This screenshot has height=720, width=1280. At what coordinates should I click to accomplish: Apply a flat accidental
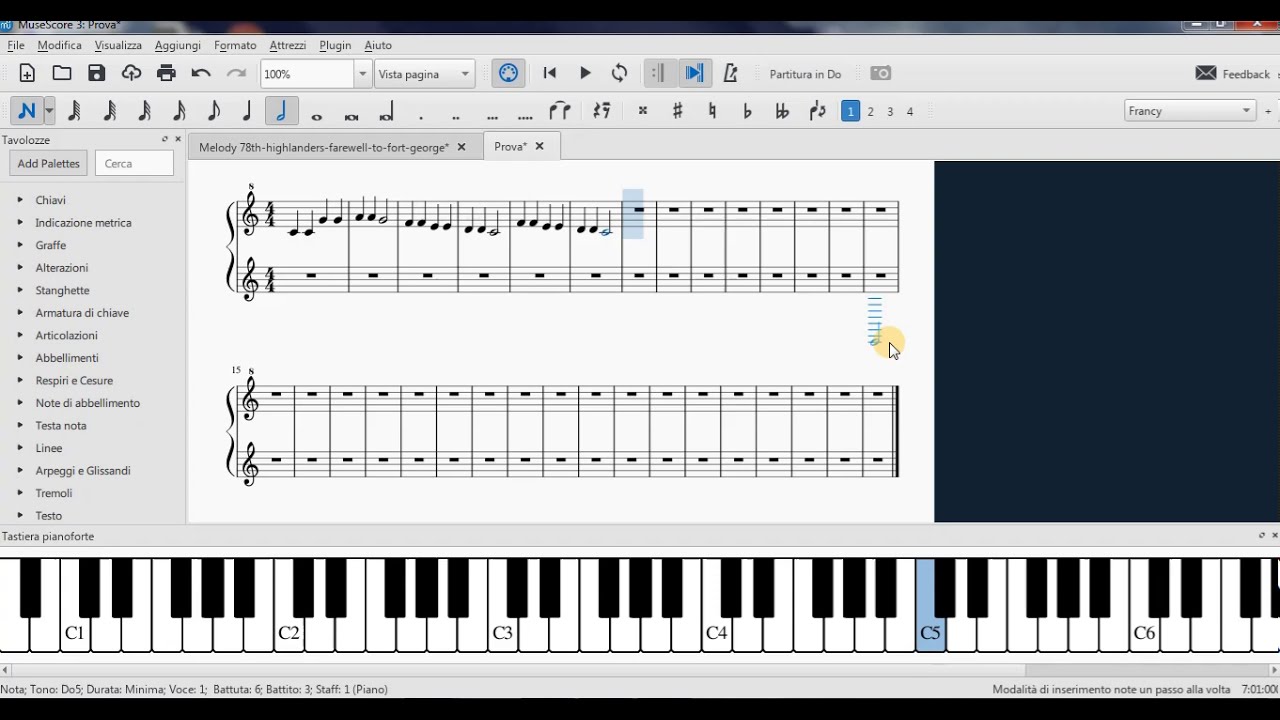coord(747,111)
